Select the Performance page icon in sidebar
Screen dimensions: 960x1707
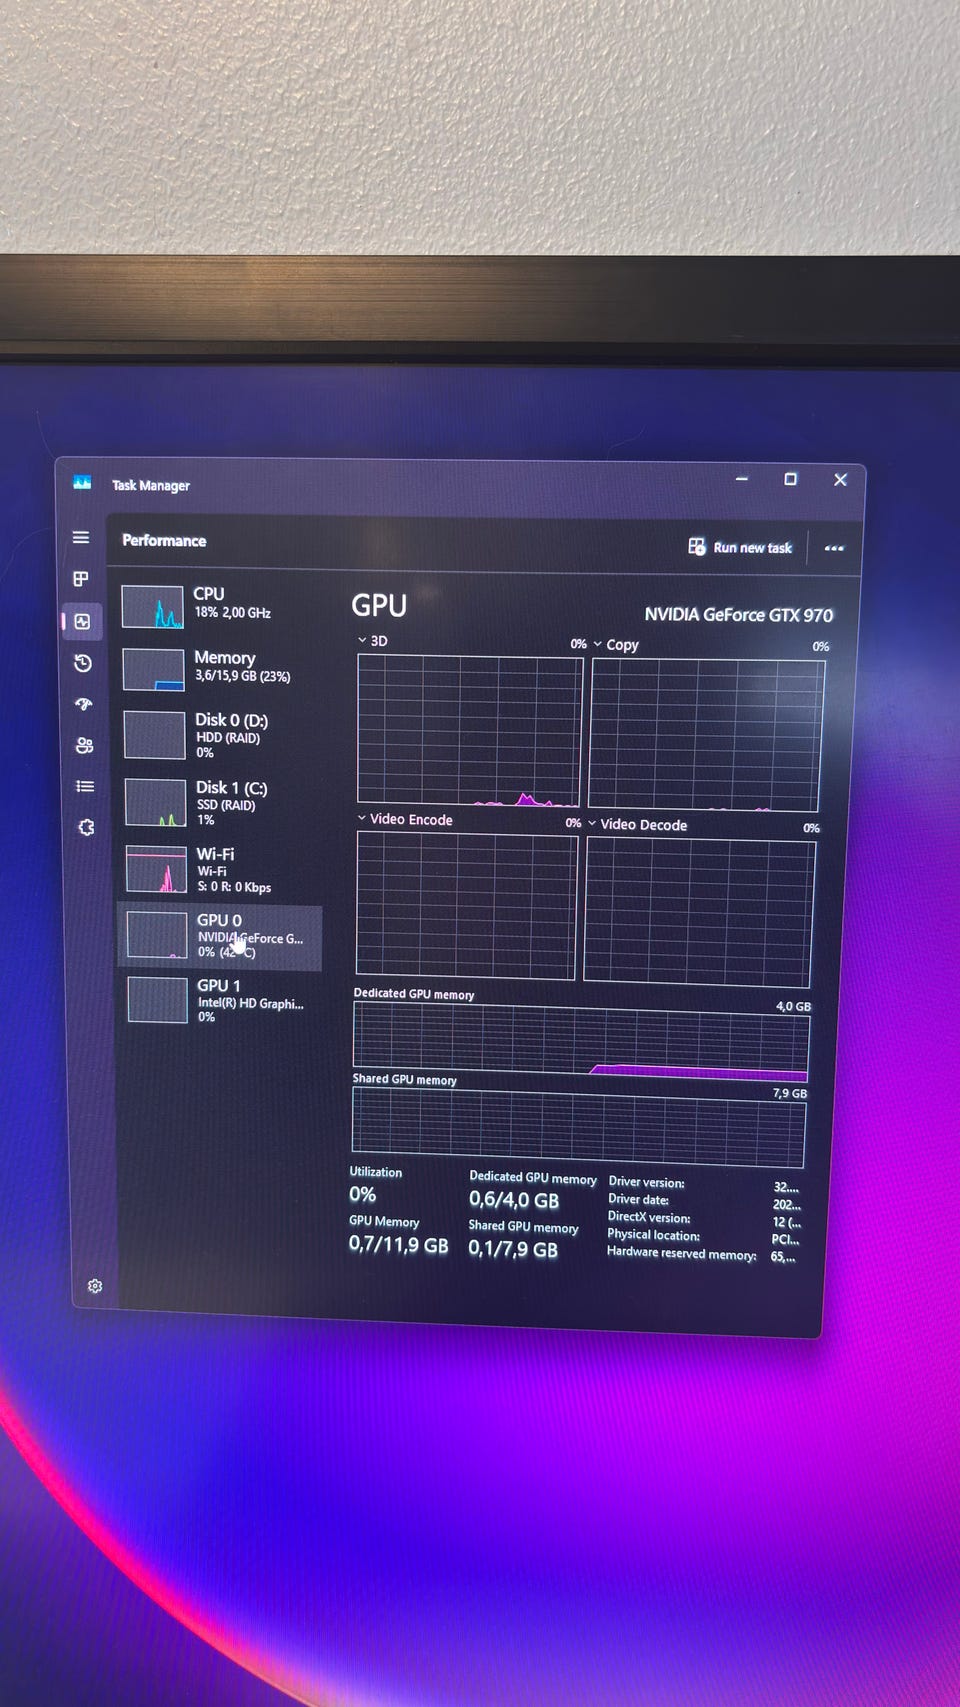[82, 621]
